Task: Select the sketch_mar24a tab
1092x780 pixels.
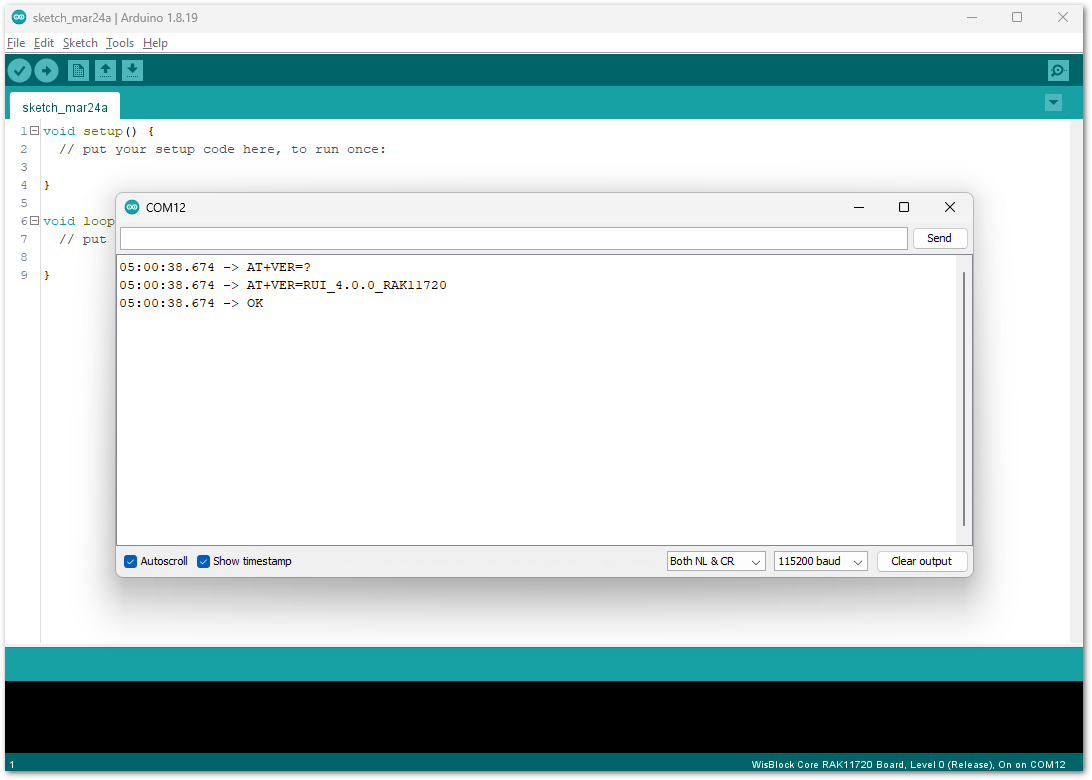Action: pyautogui.click(x=65, y=107)
